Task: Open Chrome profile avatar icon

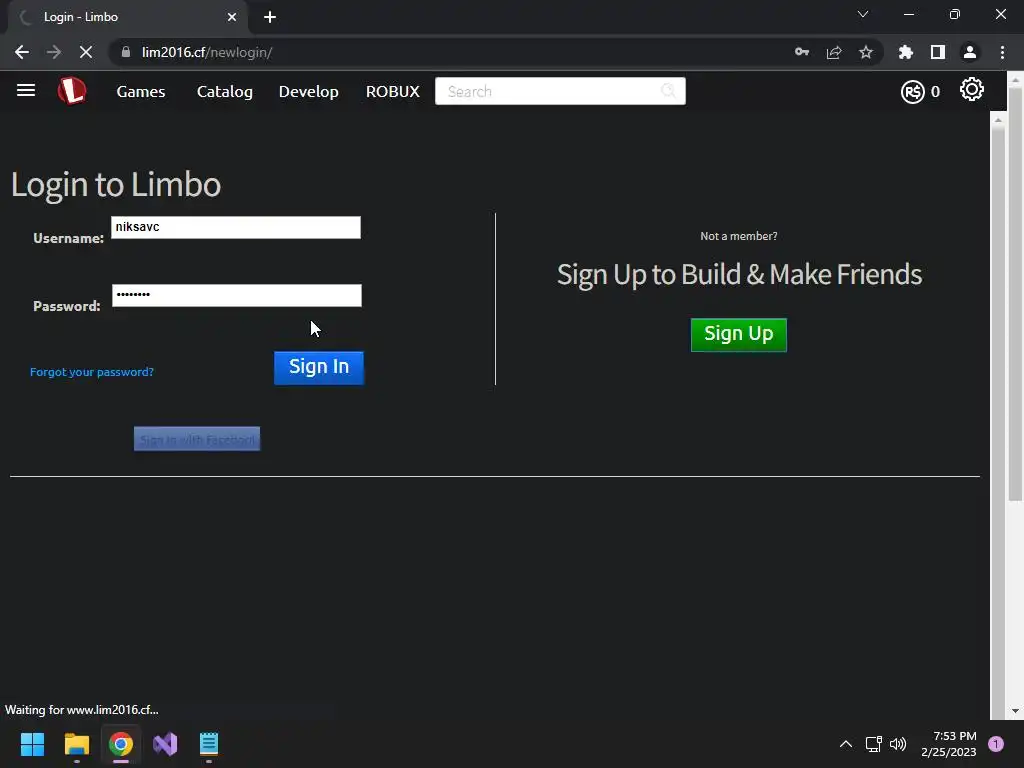Action: click(x=970, y=52)
